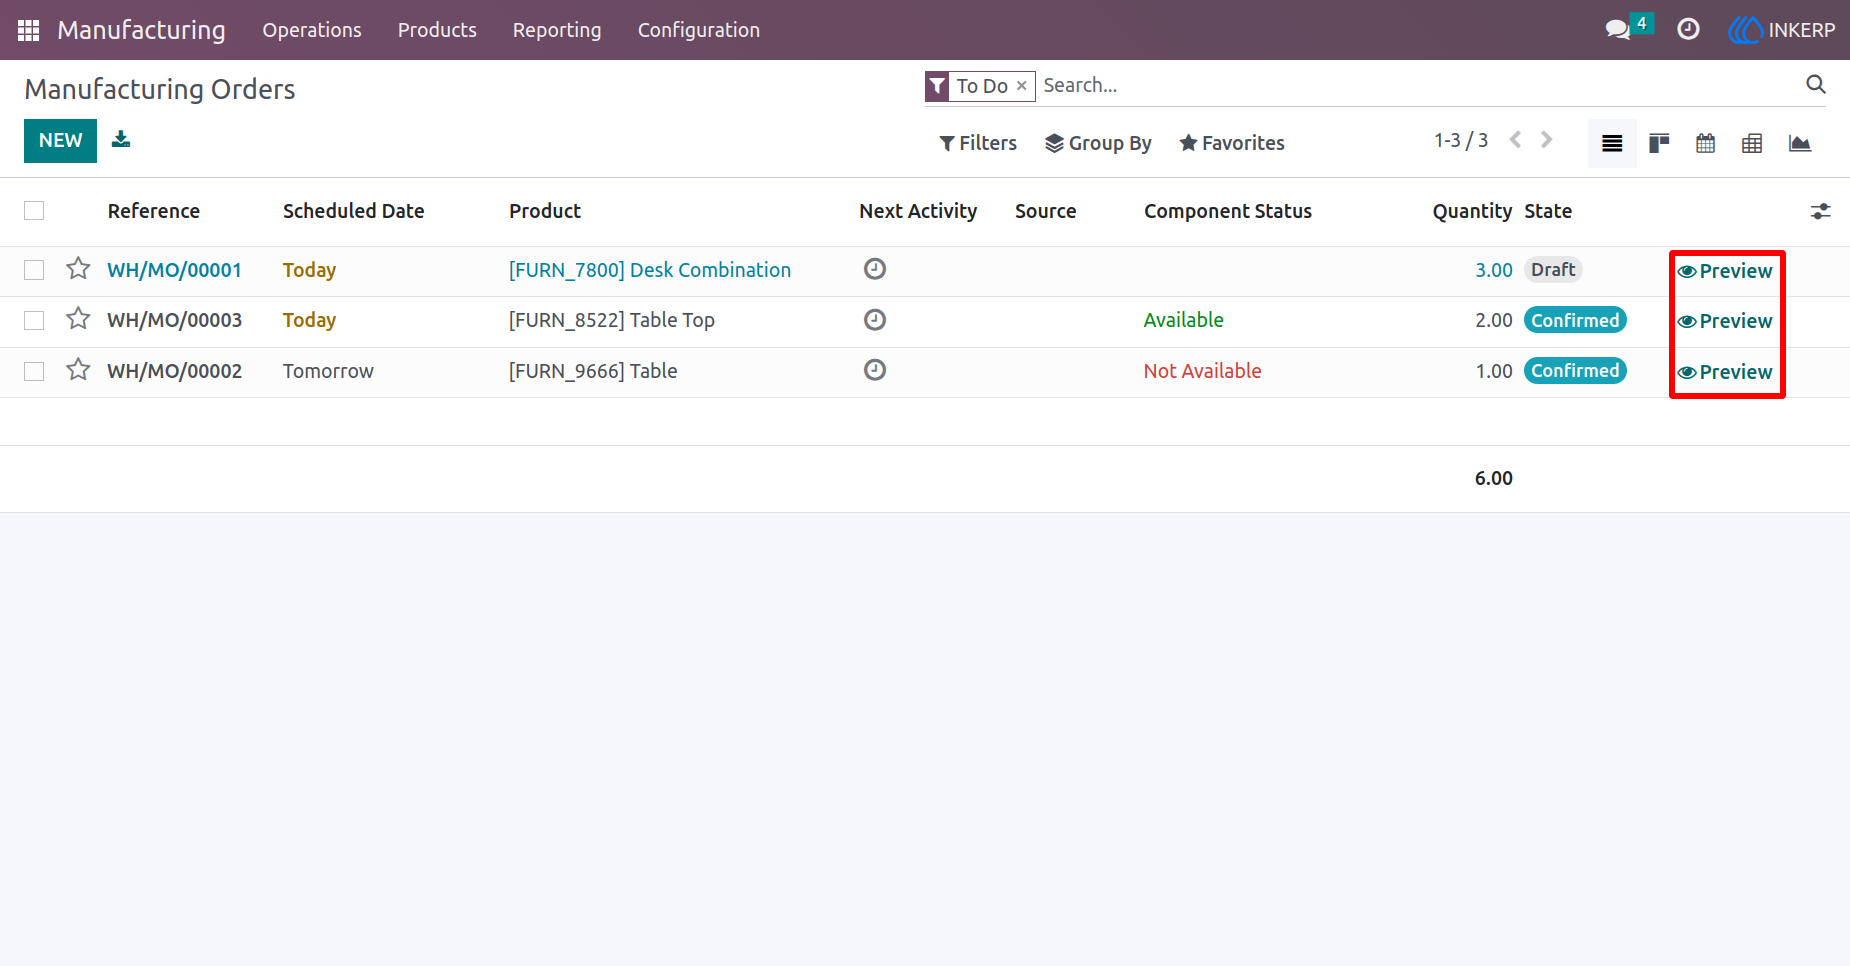Remove the To Do filter tag
This screenshot has height=966, width=1850.
coord(1021,86)
